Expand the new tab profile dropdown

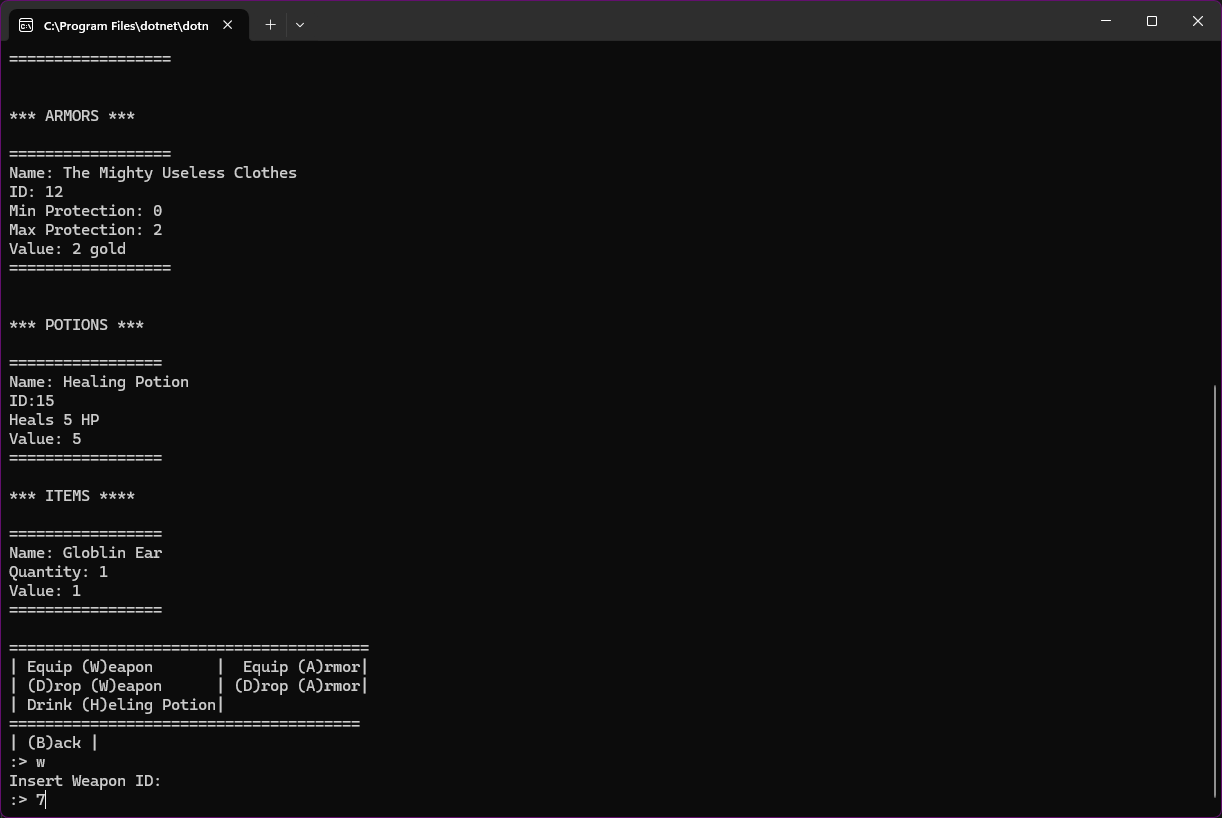point(300,25)
